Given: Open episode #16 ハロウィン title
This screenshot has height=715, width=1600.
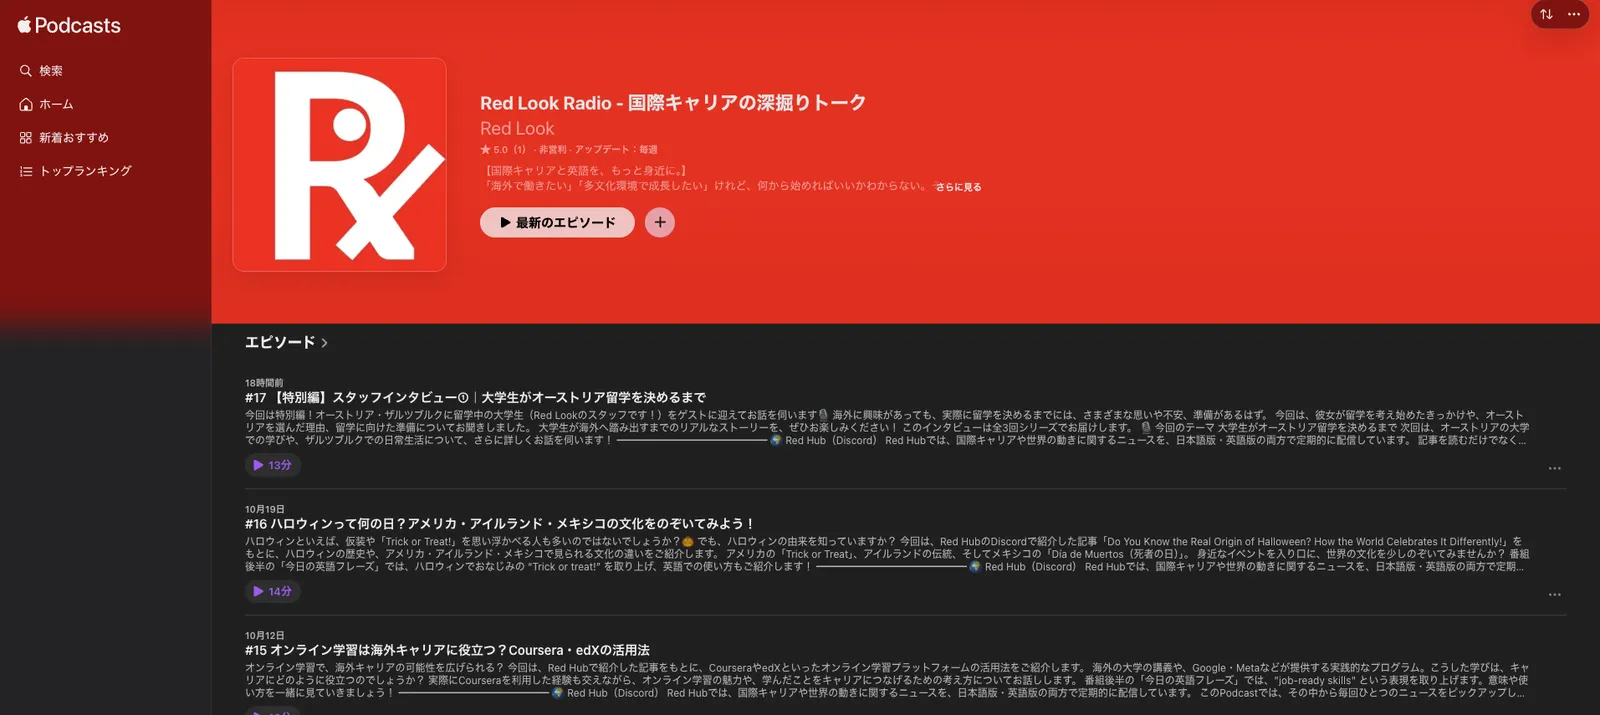Looking at the screenshot, I should (500, 524).
